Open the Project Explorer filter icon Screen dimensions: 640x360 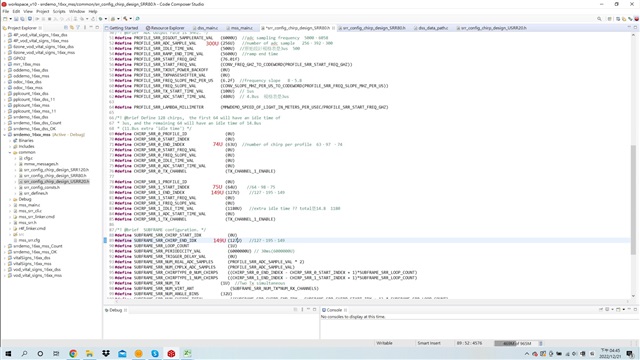78,28
